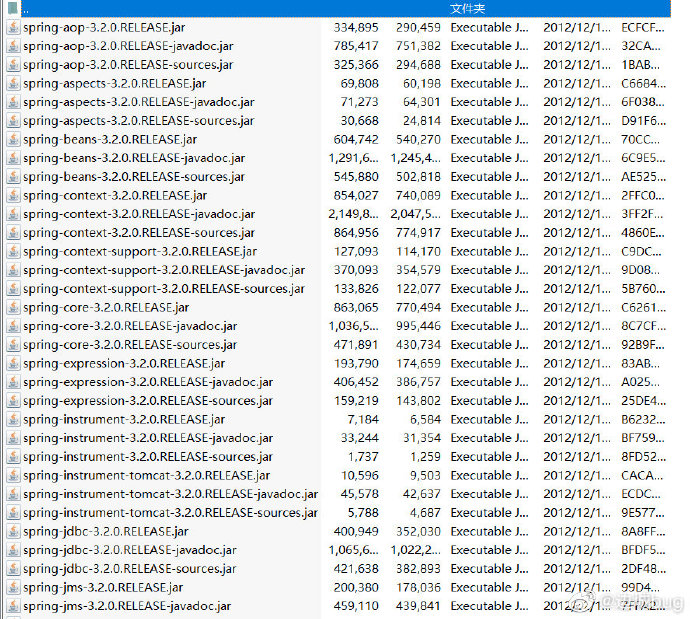
Task: Click checksum value A025...
Action: coord(640,382)
